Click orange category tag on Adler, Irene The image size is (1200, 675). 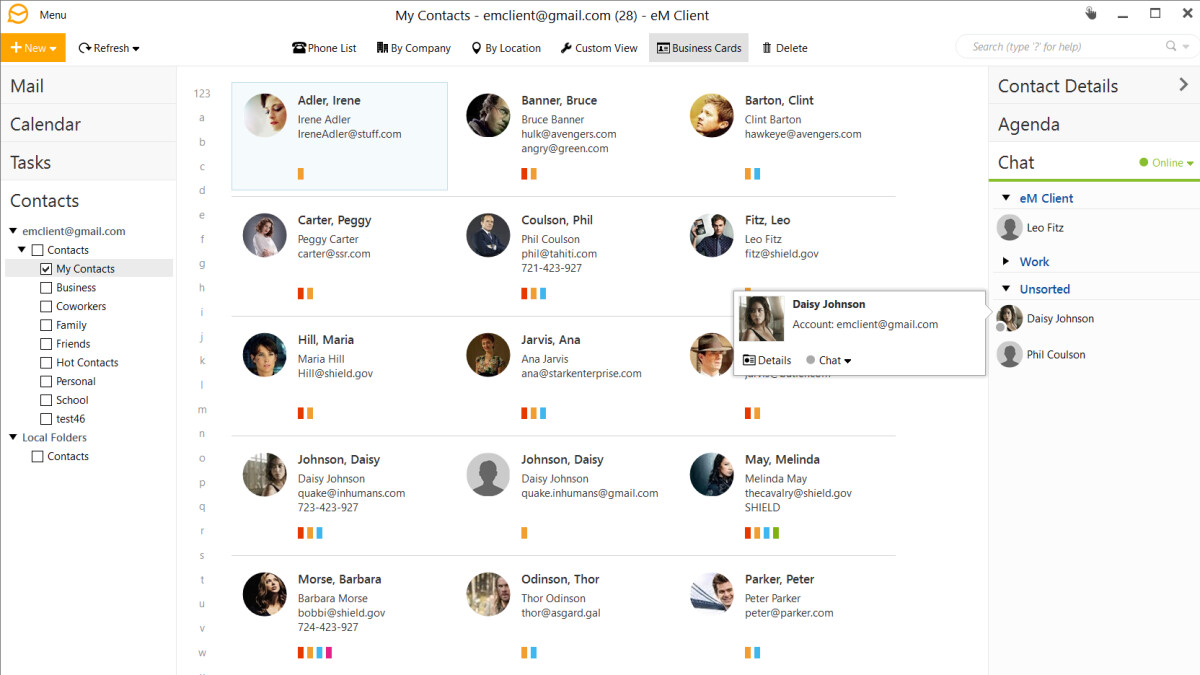[301, 174]
